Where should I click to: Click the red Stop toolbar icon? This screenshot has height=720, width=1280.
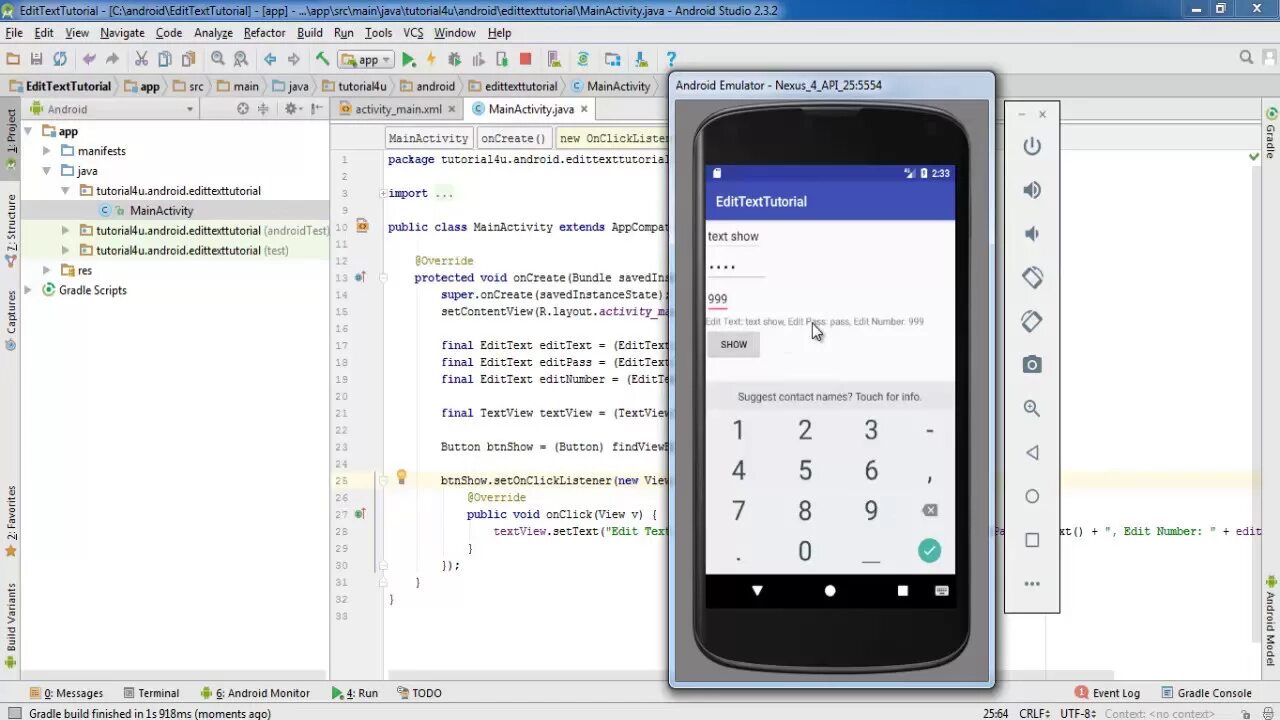pos(525,59)
